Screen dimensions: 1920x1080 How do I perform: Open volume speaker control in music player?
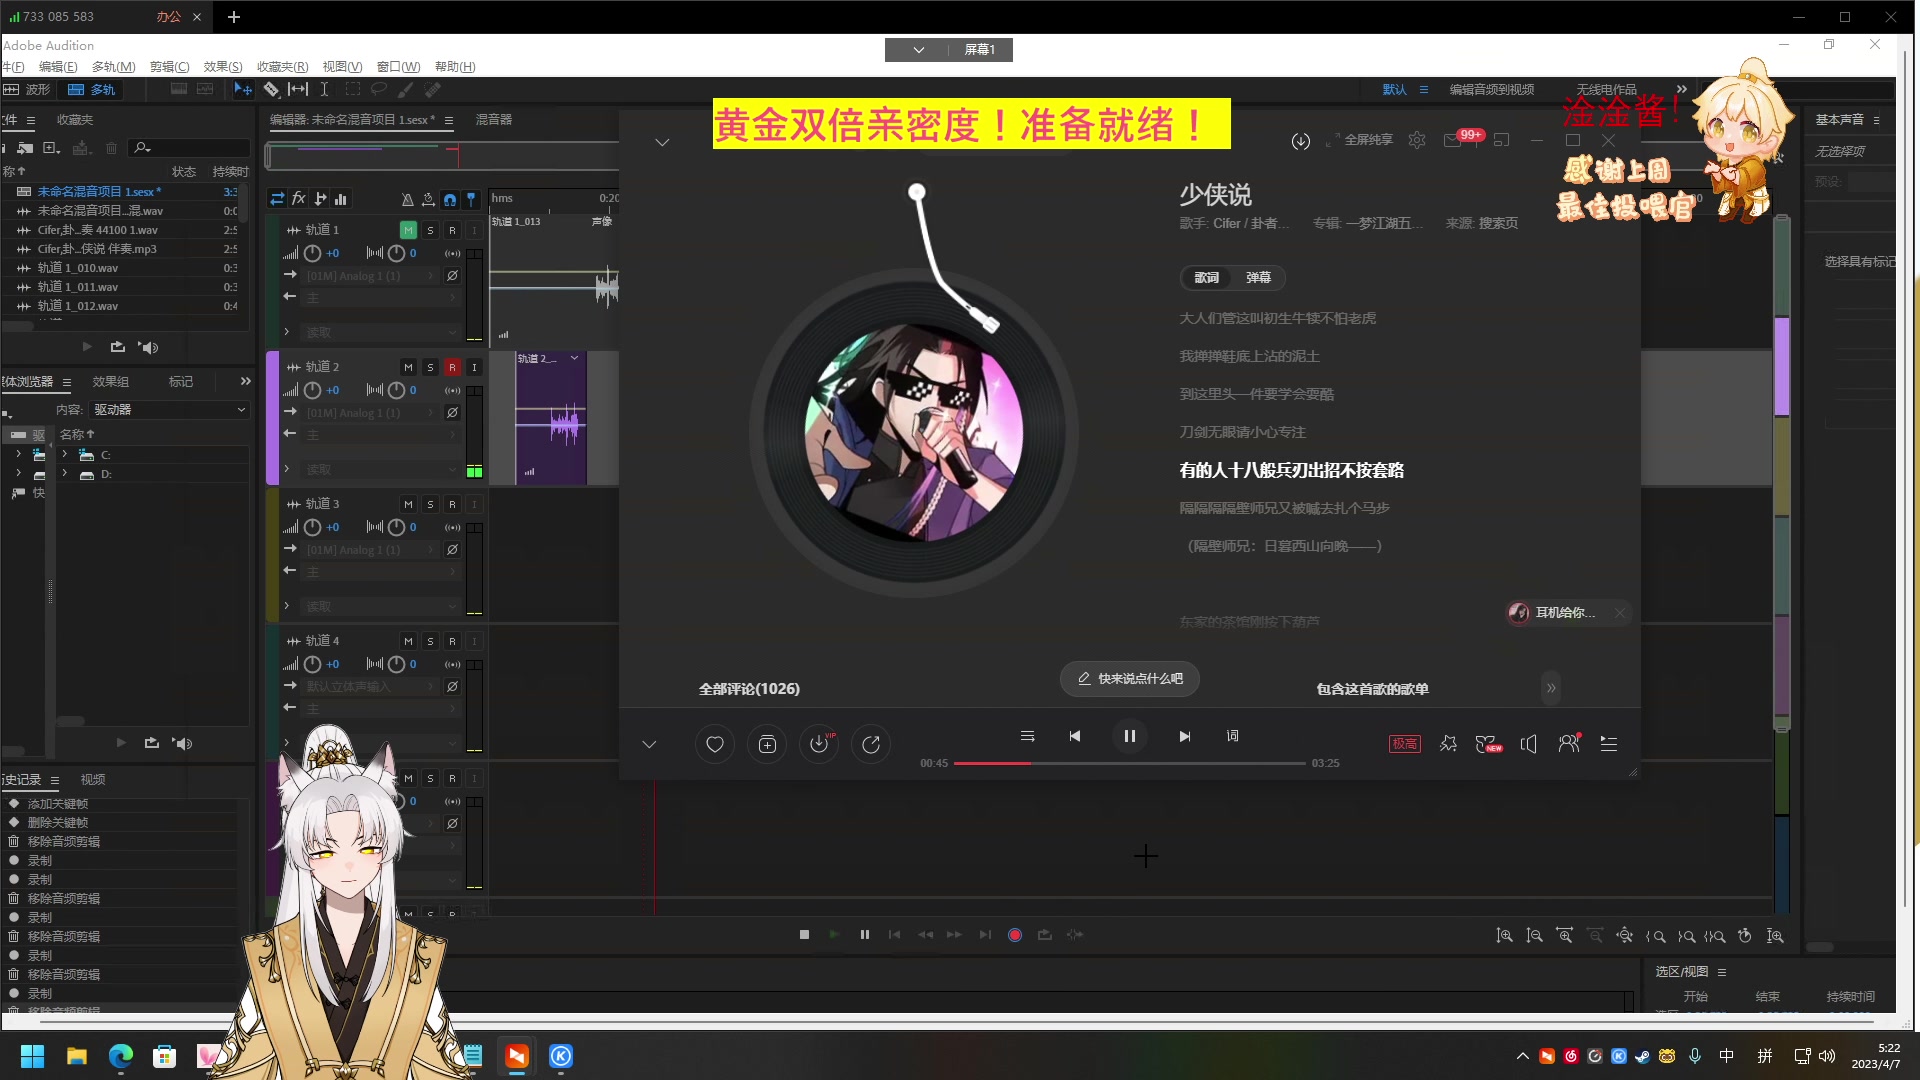point(1528,744)
